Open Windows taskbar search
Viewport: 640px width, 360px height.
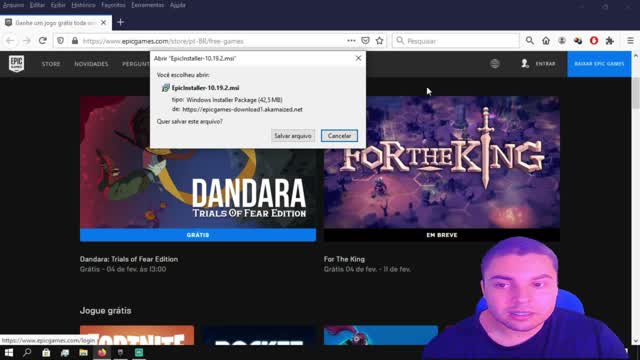[27, 353]
